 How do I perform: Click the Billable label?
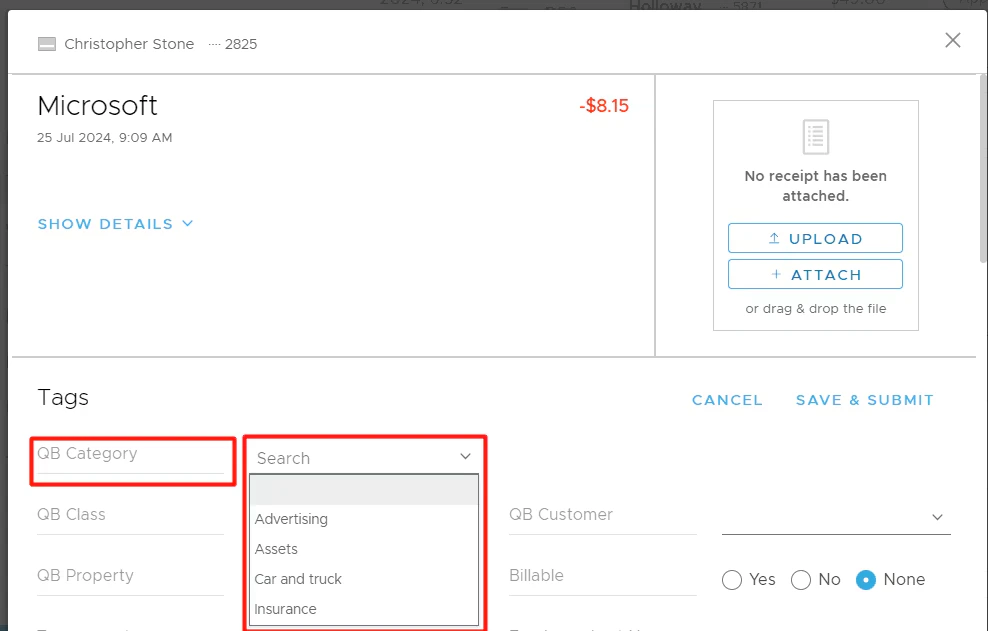pos(536,576)
